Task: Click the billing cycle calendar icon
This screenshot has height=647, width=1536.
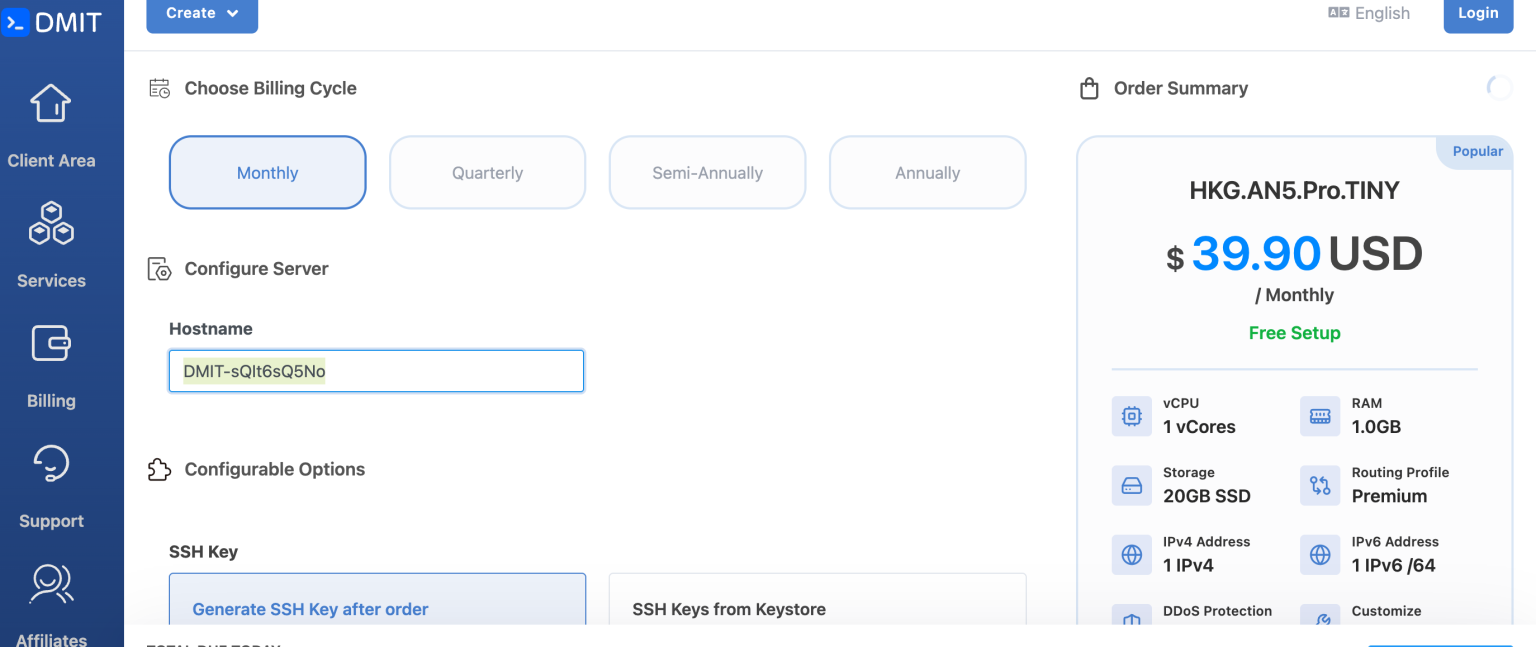Action: click(159, 88)
